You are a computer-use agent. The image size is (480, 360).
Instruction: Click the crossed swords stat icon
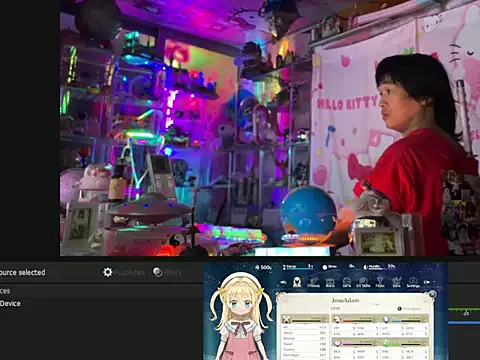click(x=286, y=319)
